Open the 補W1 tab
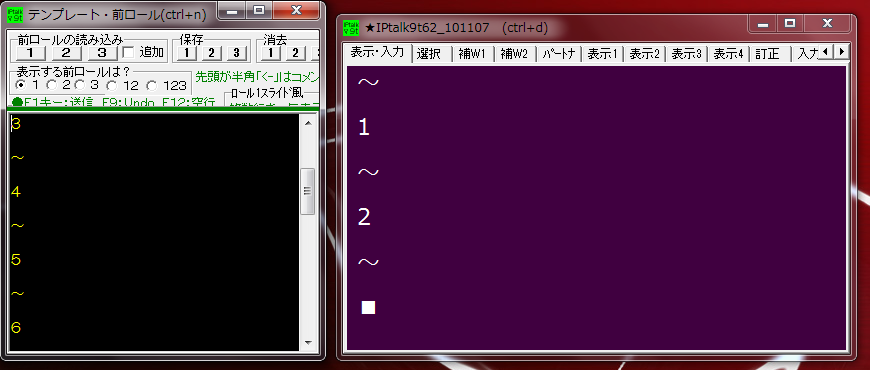 (472, 54)
